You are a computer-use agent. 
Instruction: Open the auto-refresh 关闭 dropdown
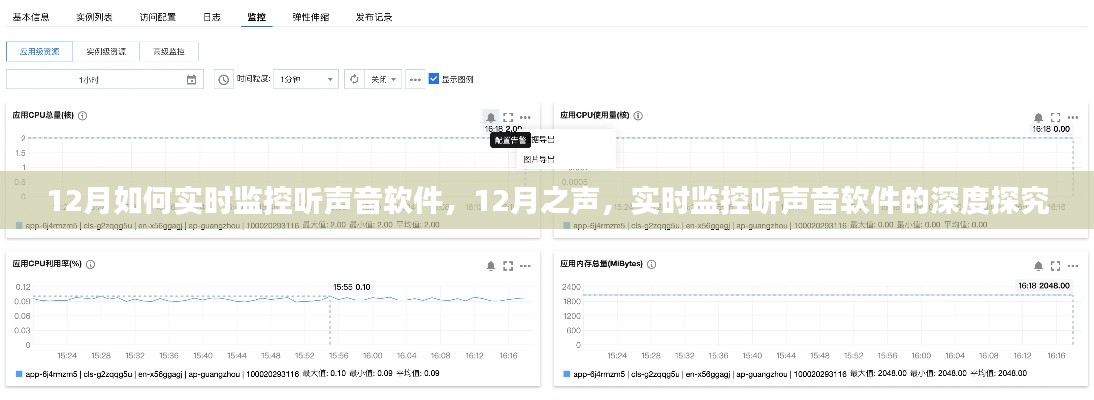(x=384, y=79)
